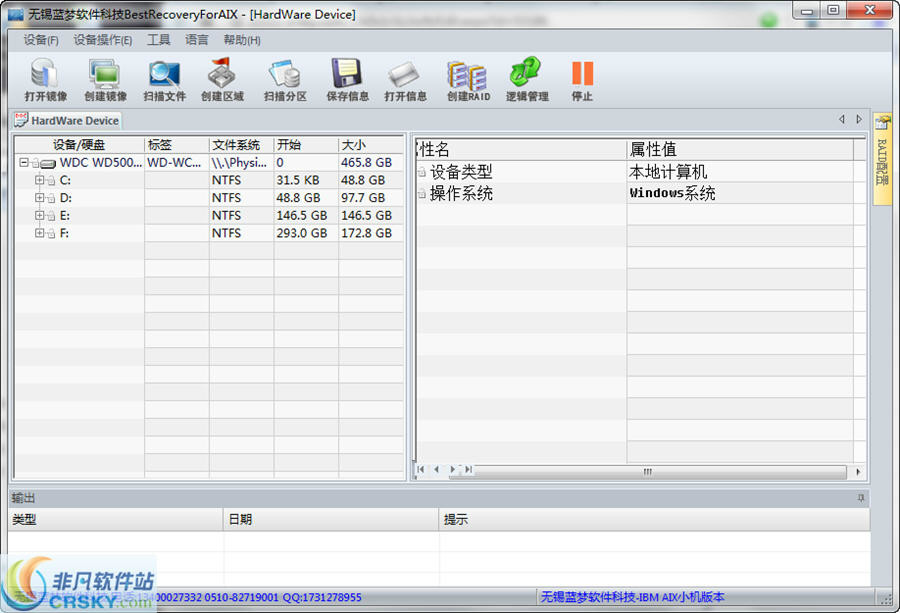Open the 创建RAID tool
Screen dimensions: 900x613
coord(467,79)
